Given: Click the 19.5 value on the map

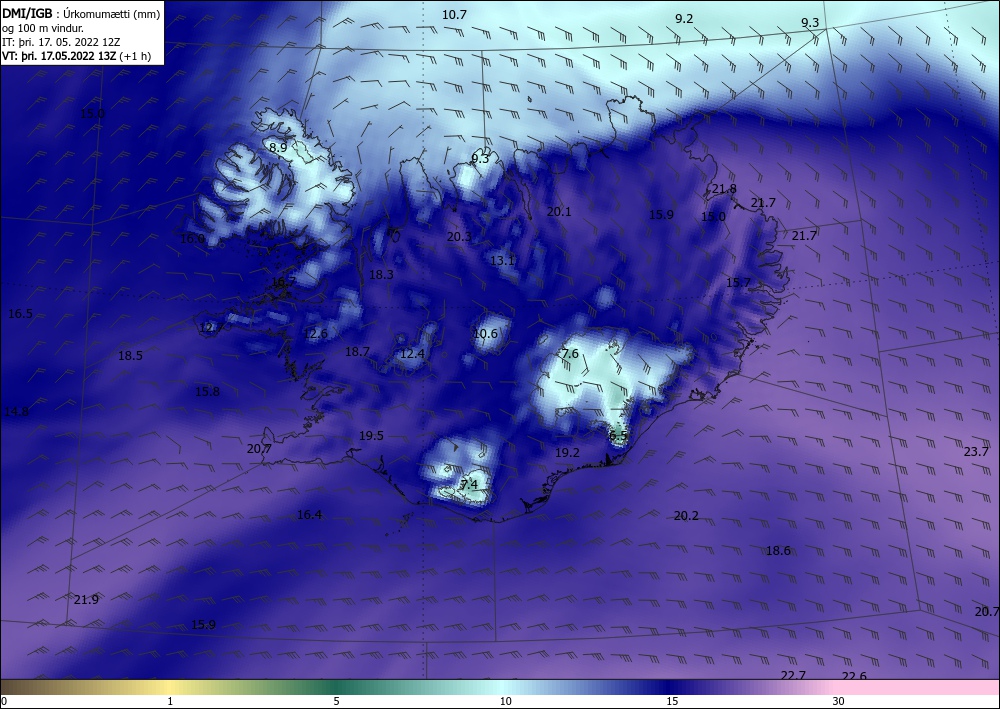Looking at the screenshot, I should click(371, 435).
